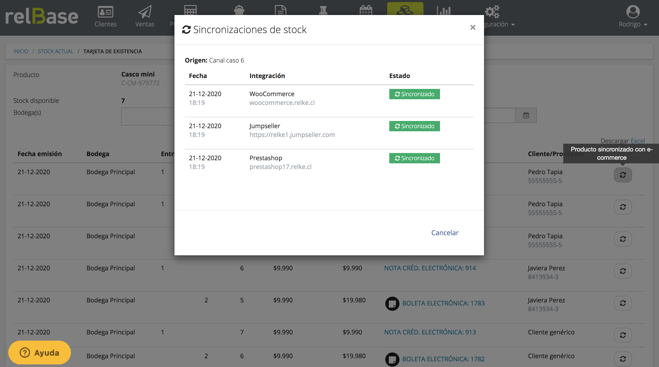Click the Cancelar link in dialog
The height and width of the screenshot is (367, 659).
[445, 232]
